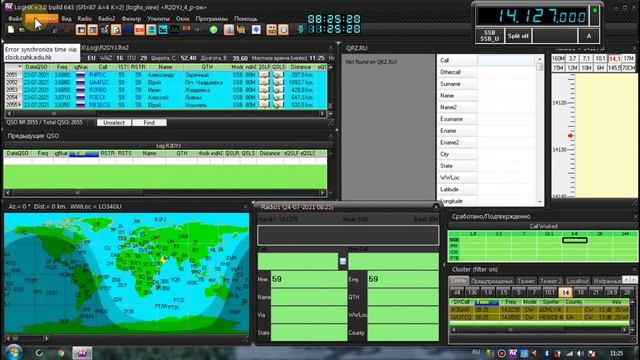The height and width of the screenshot is (360, 640).
Task: Switch to the Телнет cluster tab
Action: click(526, 281)
